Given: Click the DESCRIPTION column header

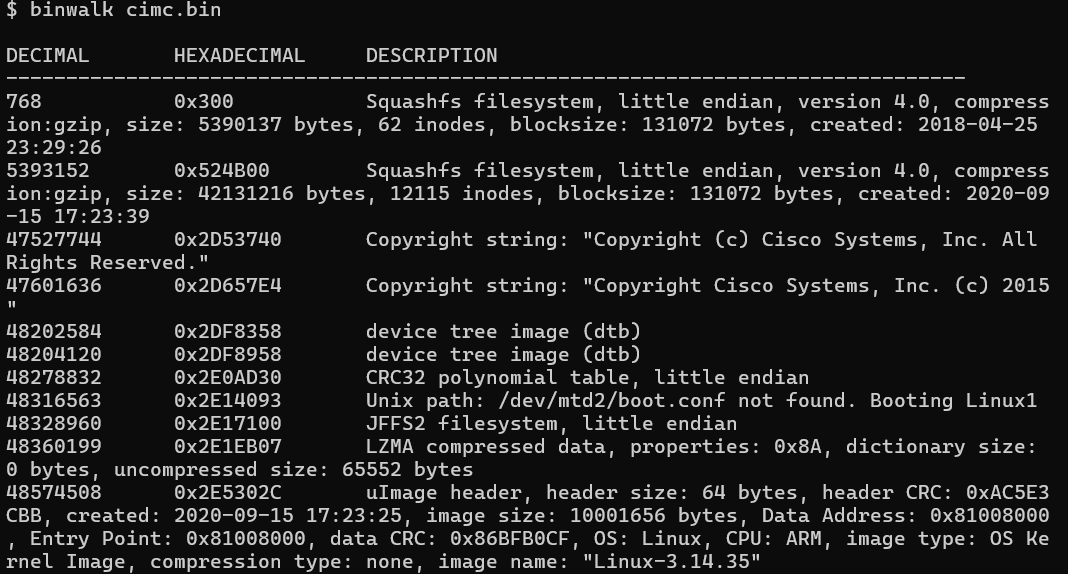Looking at the screenshot, I should click(431, 56).
